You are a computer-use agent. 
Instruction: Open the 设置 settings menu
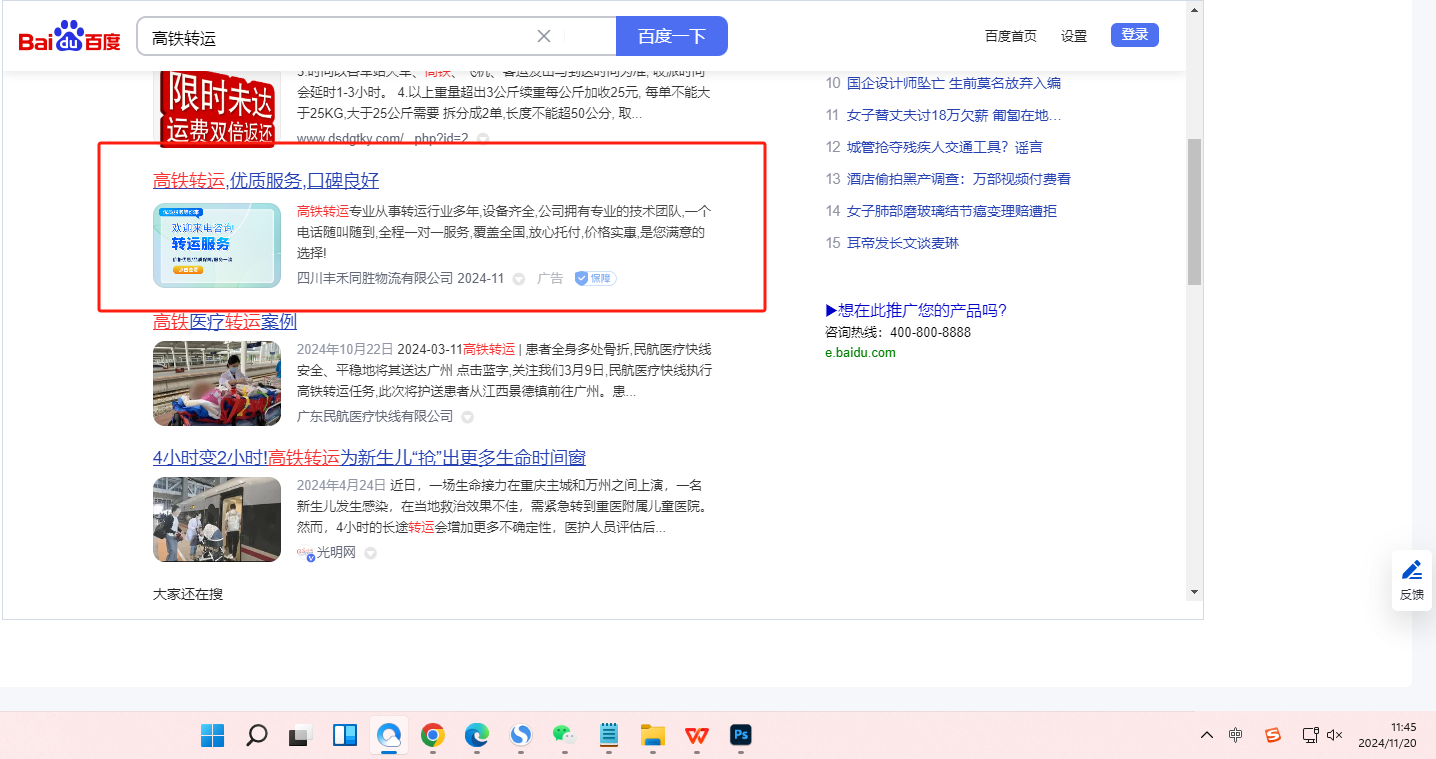coord(1074,36)
